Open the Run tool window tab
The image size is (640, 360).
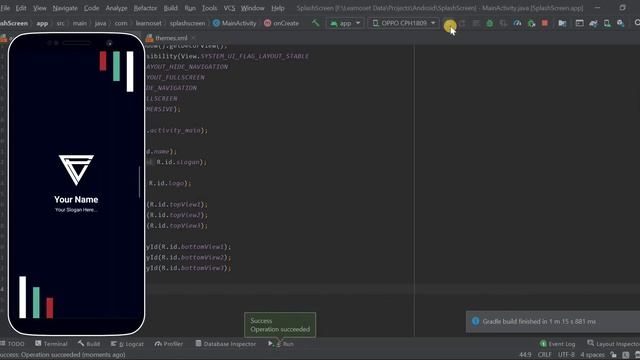click(281, 344)
